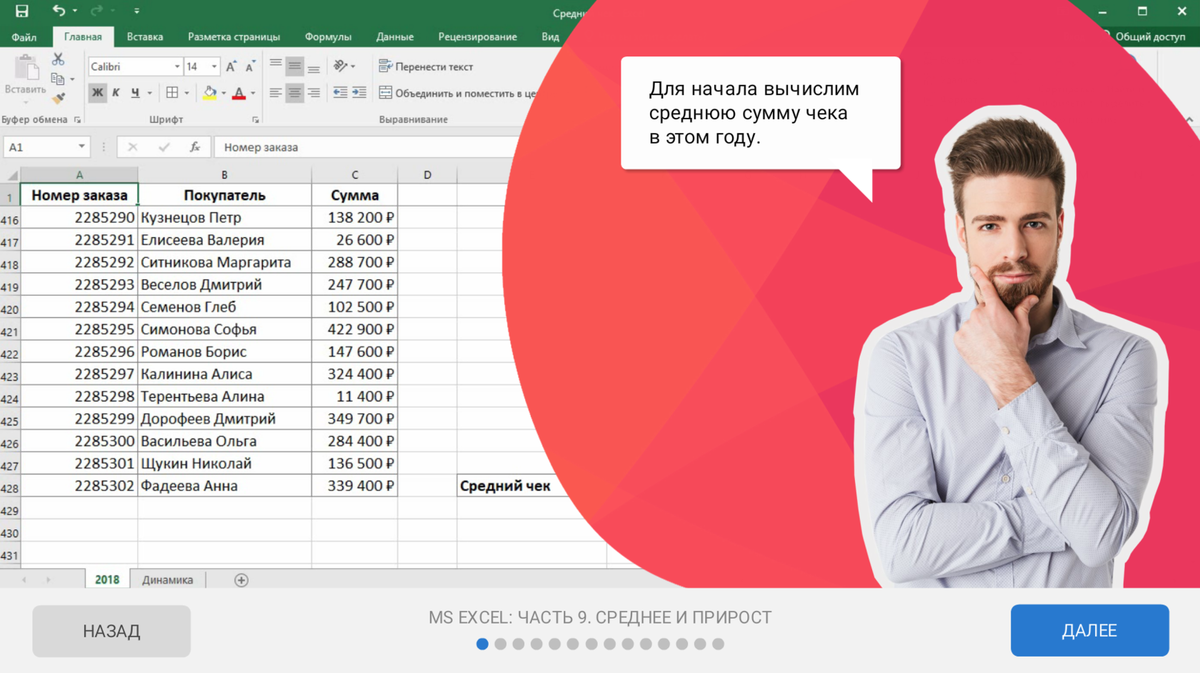Click the text orientation icon
Image resolution: width=1200 pixels, height=673 pixels.
pyautogui.click(x=341, y=66)
